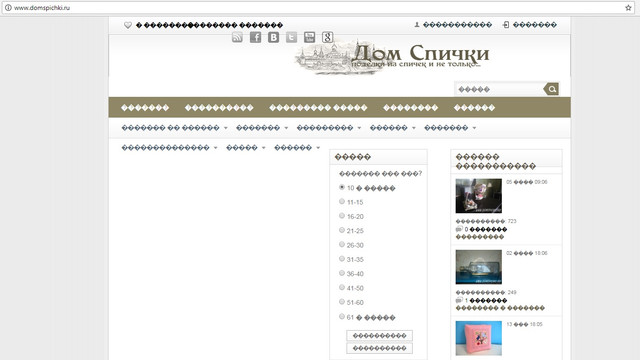Click the heart icon in the top bar
640x360 pixels.
pyautogui.click(x=128, y=25)
